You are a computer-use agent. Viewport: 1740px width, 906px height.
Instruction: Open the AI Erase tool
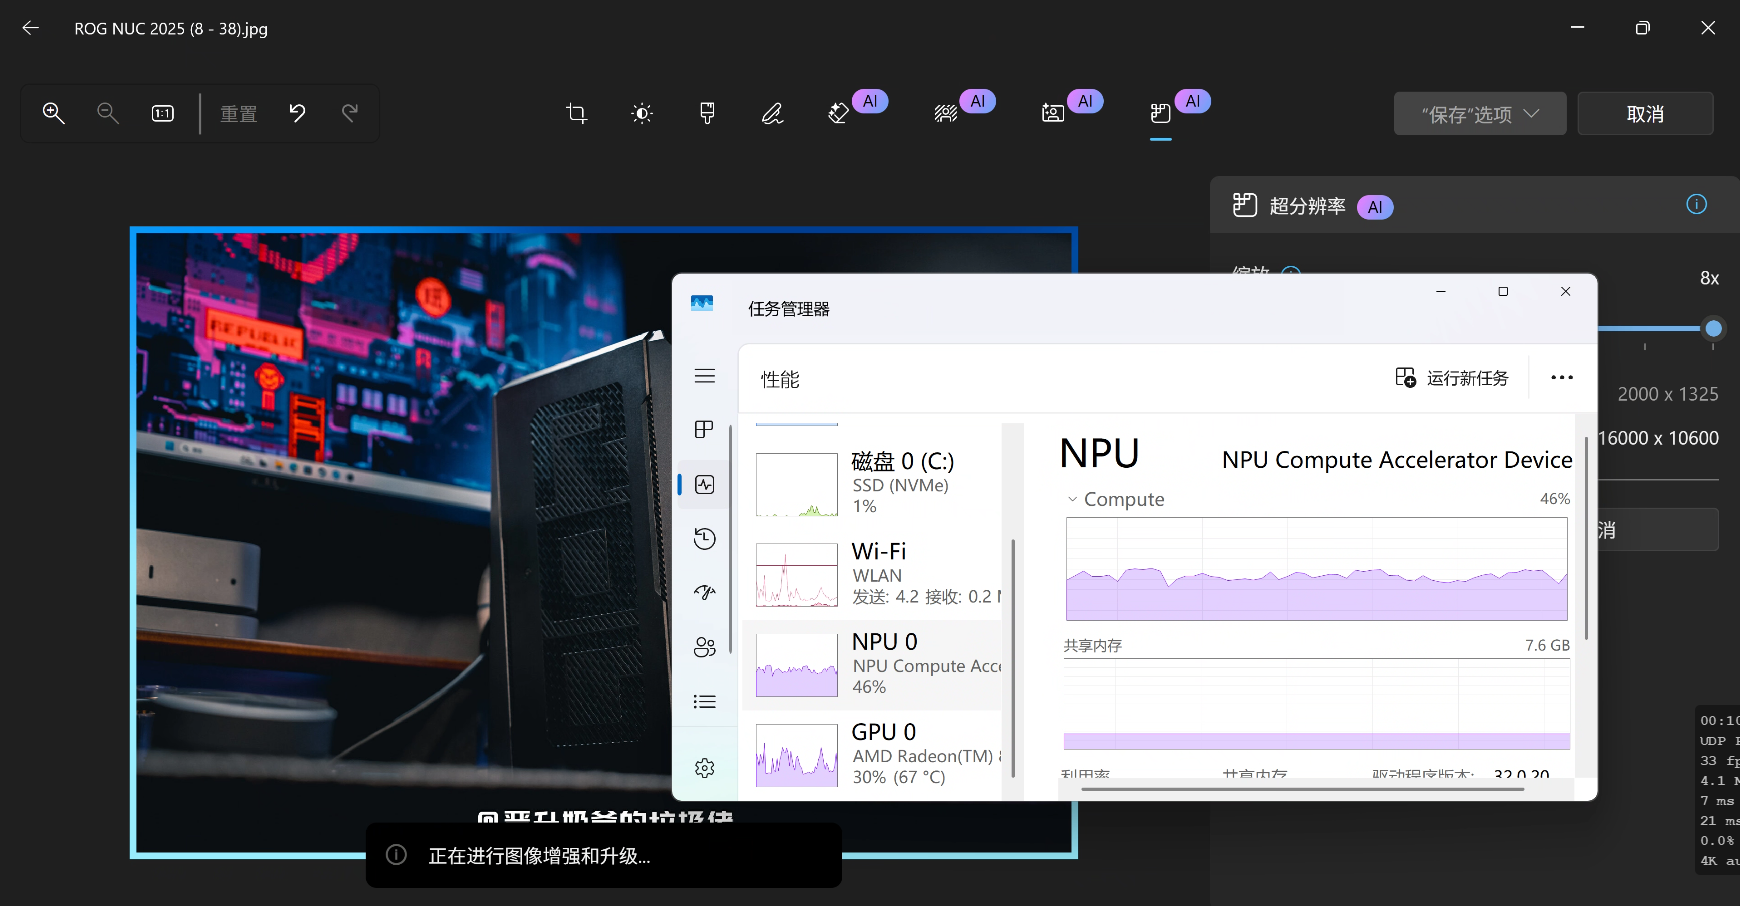(x=839, y=113)
